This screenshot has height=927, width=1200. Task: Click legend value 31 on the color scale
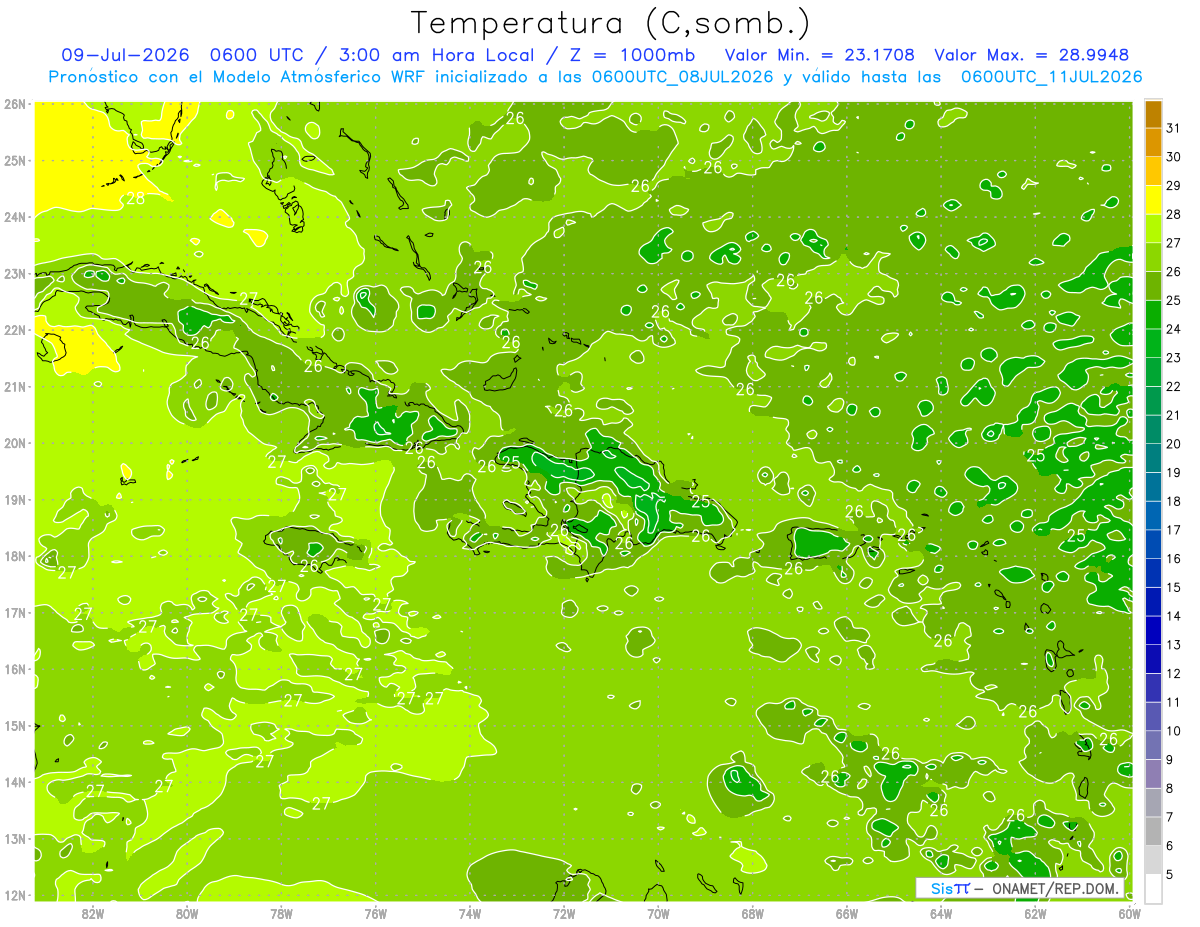coord(1174,128)
